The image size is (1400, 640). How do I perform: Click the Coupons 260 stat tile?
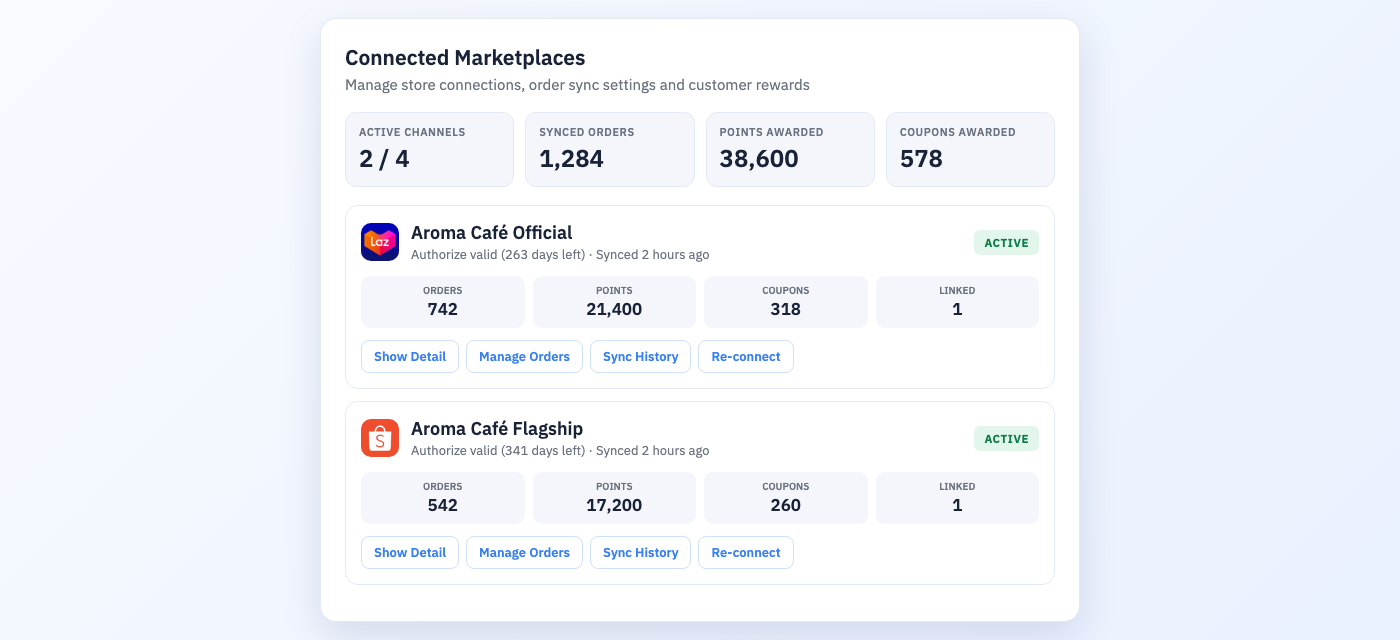(786, 498)
